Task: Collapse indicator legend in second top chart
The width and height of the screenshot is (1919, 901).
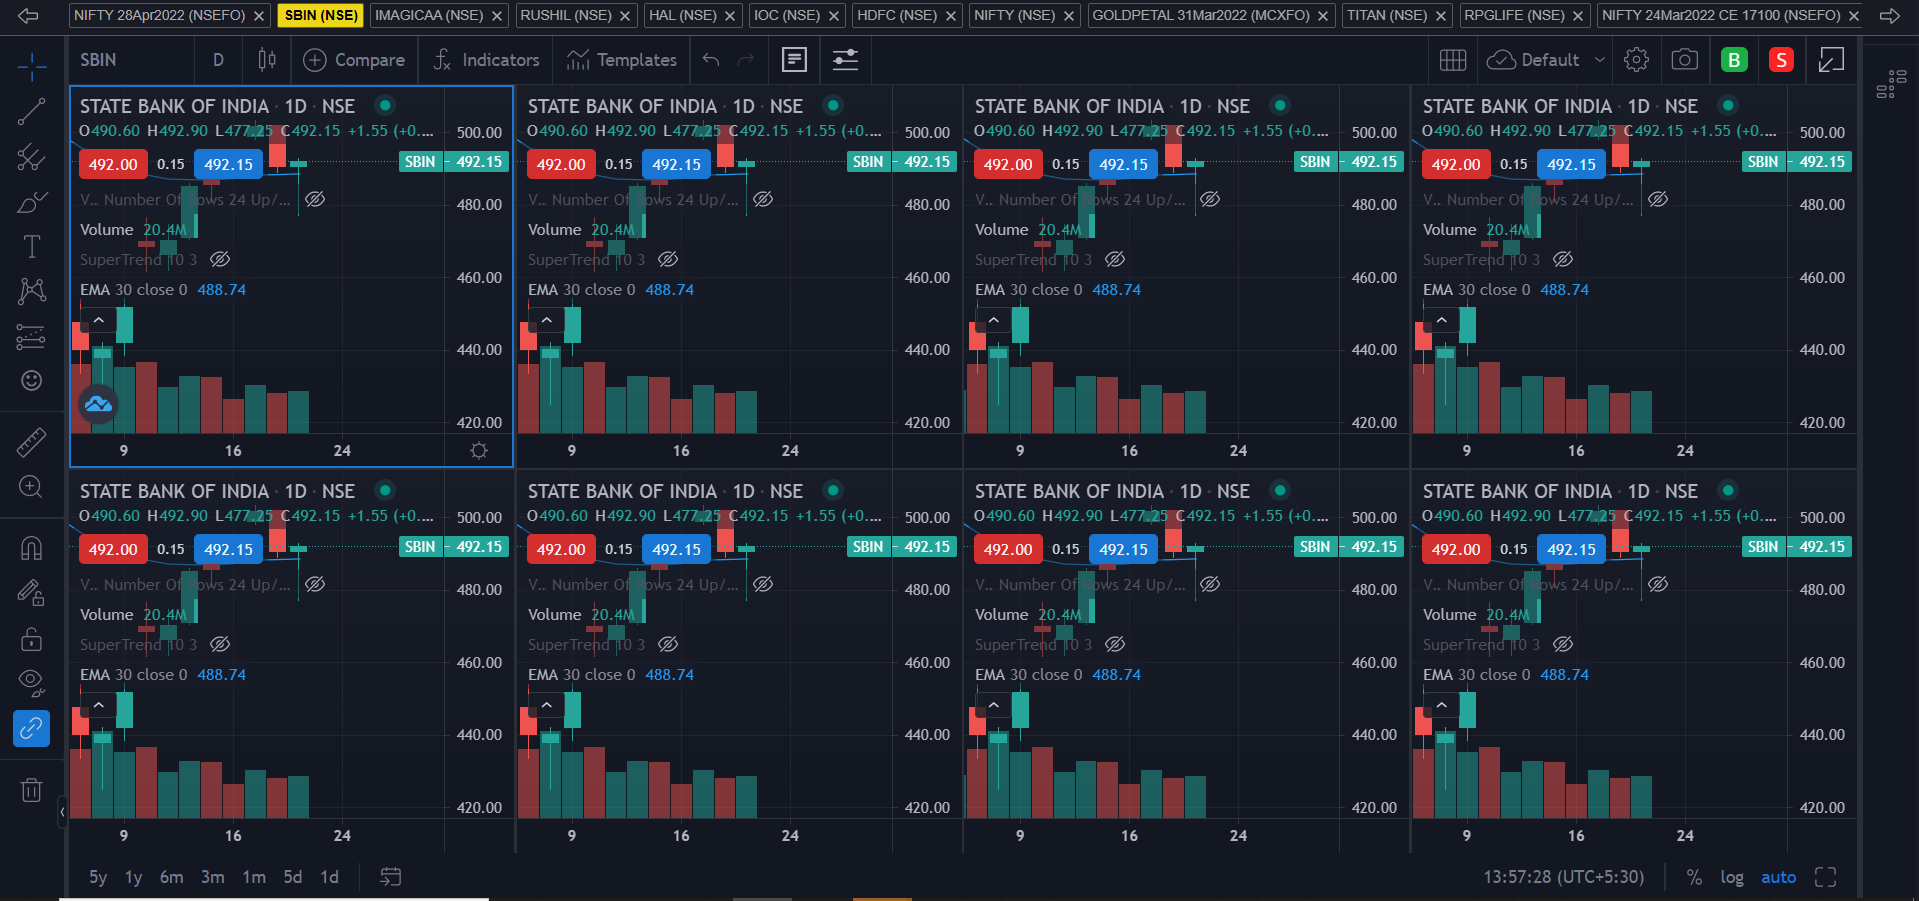Action: (x=547, y=320)
